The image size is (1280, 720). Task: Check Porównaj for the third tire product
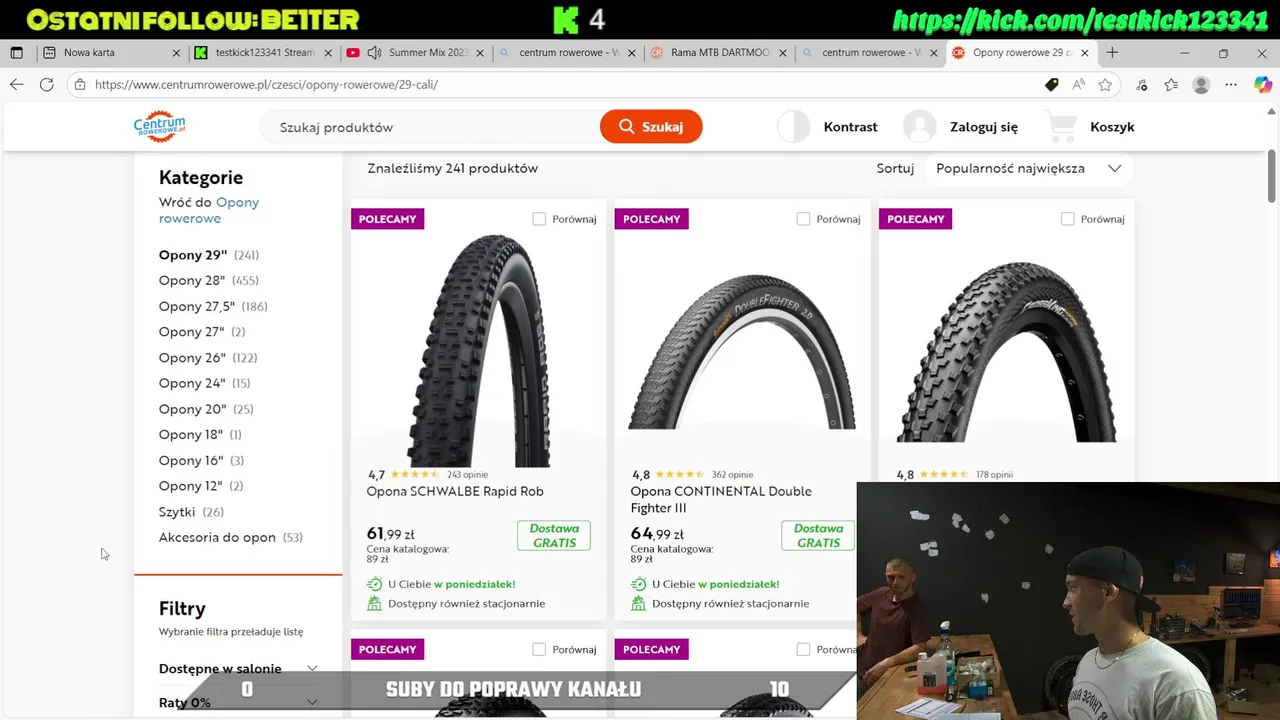point(1067,219)
